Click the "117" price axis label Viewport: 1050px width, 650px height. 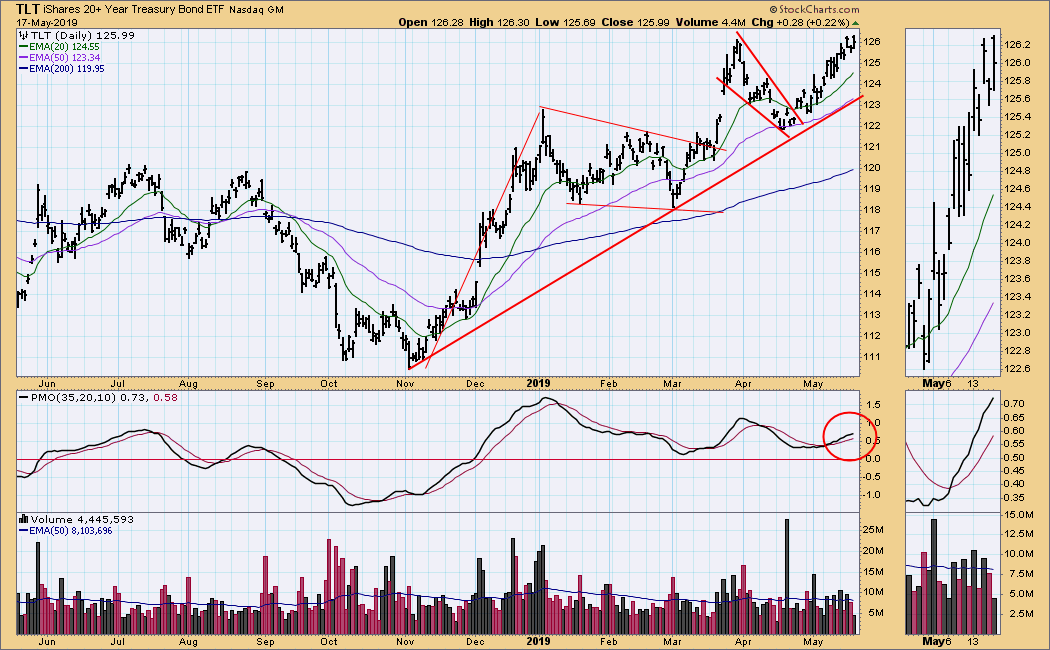coord(871,230)
